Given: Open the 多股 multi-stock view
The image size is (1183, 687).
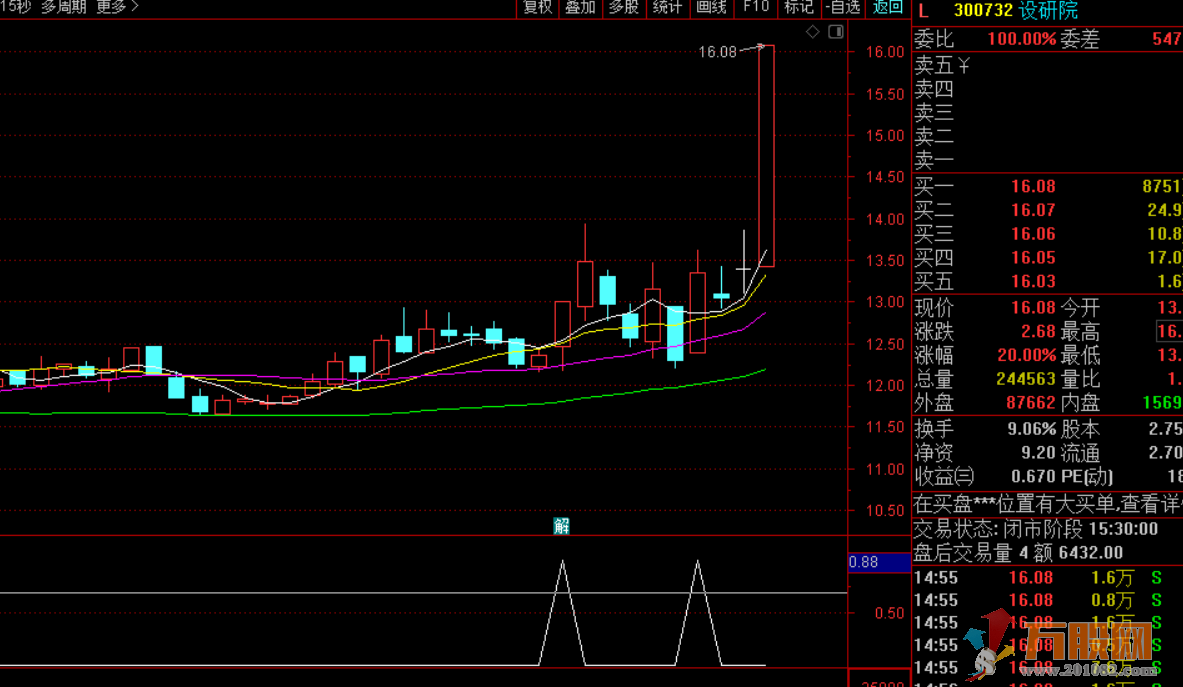Looking at the screenshot, I should (x=624, y=8).
